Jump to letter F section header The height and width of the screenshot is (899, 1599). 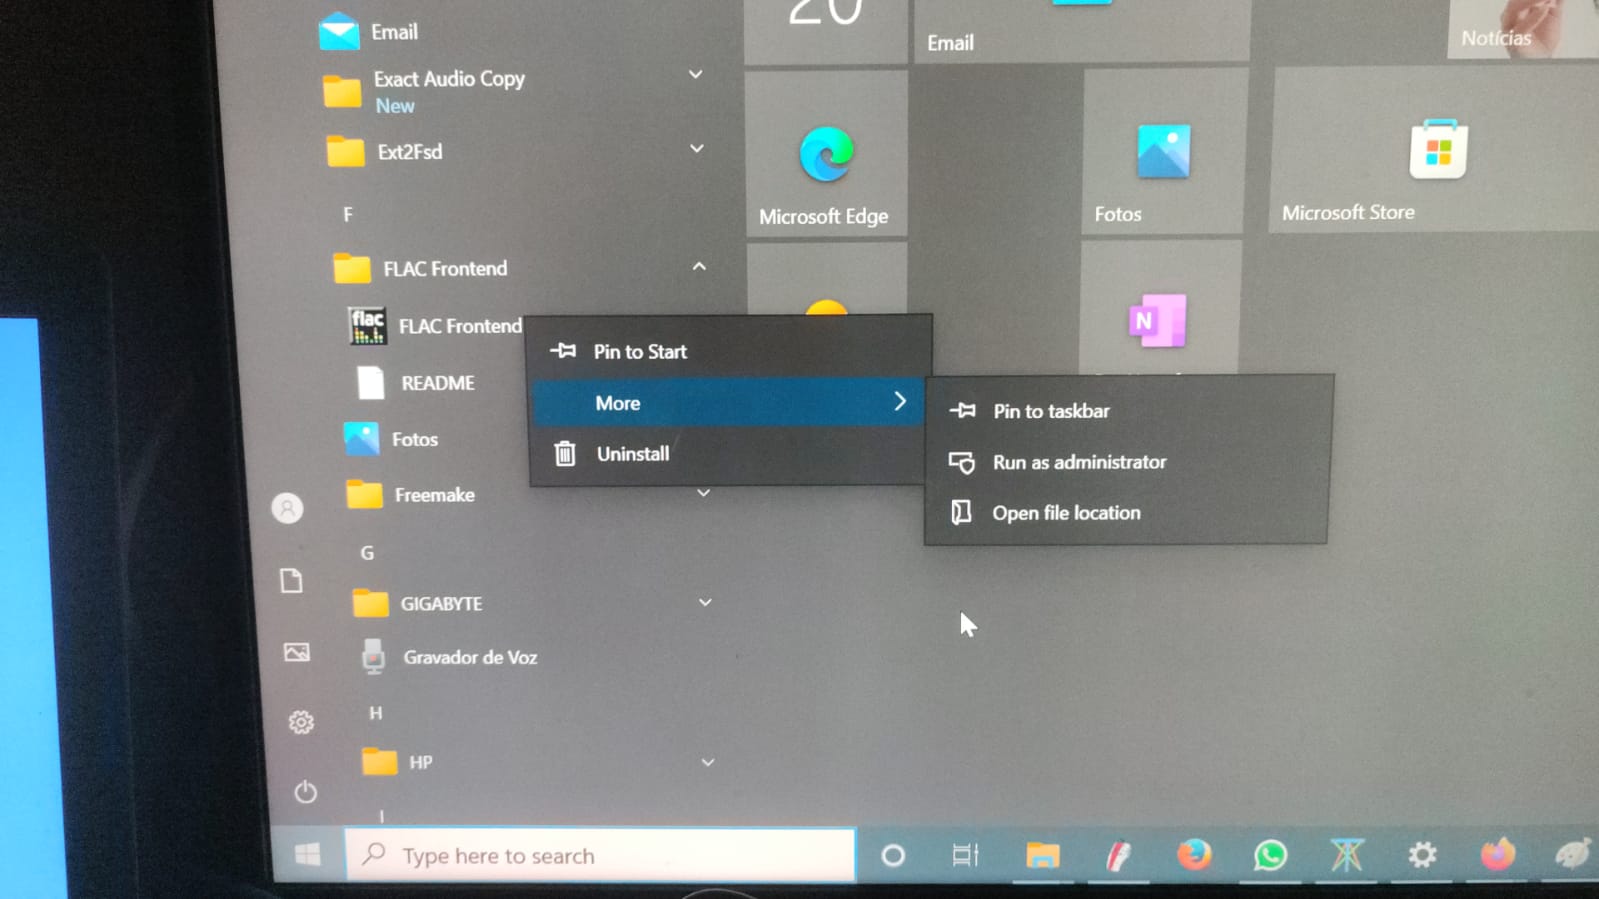(348, 214)
